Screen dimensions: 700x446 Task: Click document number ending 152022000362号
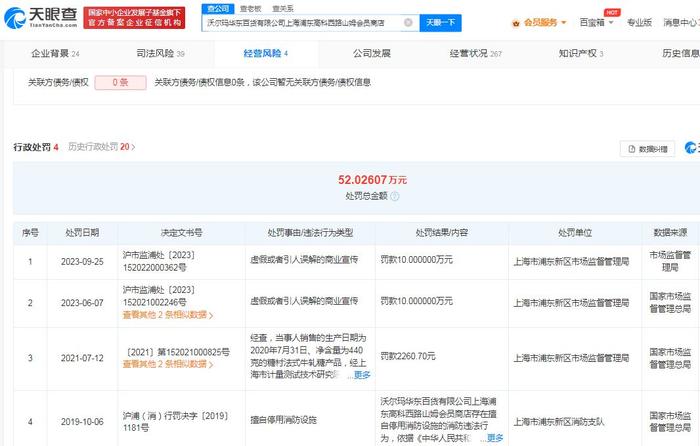[158, 262]
